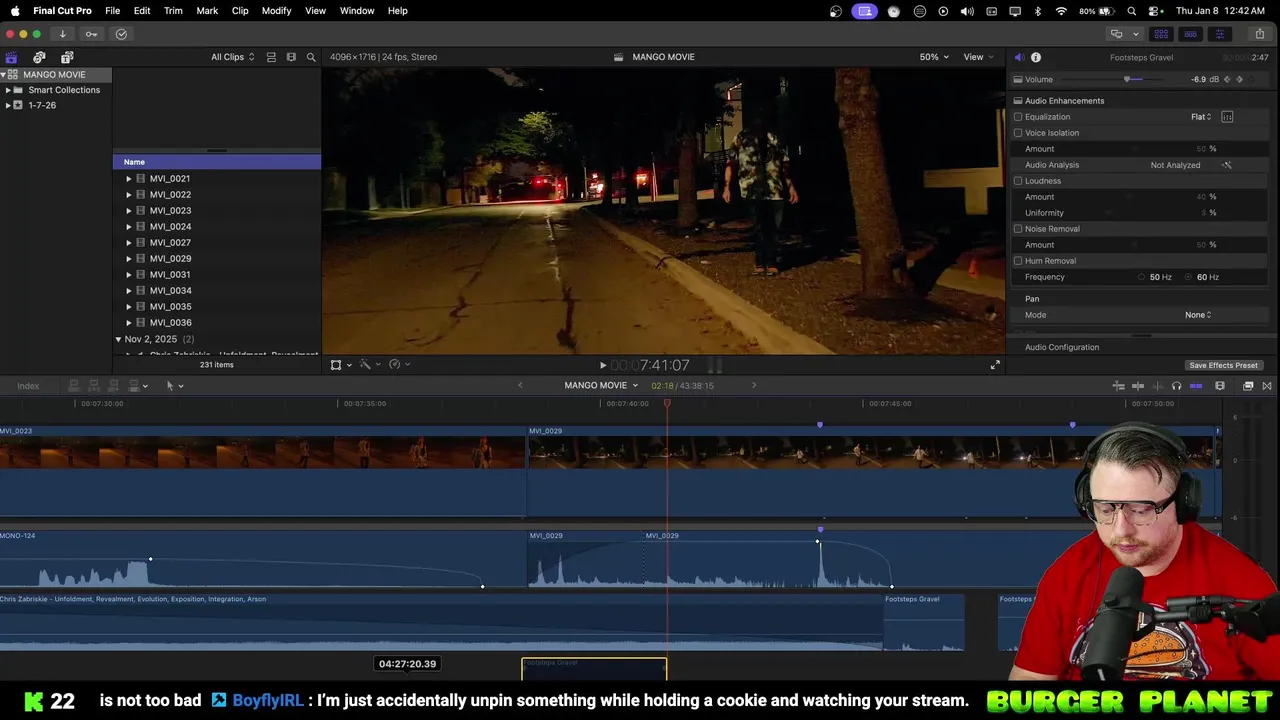Open the equalizer graph button
The width and height of the screenshot is (1280, 720).
click(x=1227, y=117)
